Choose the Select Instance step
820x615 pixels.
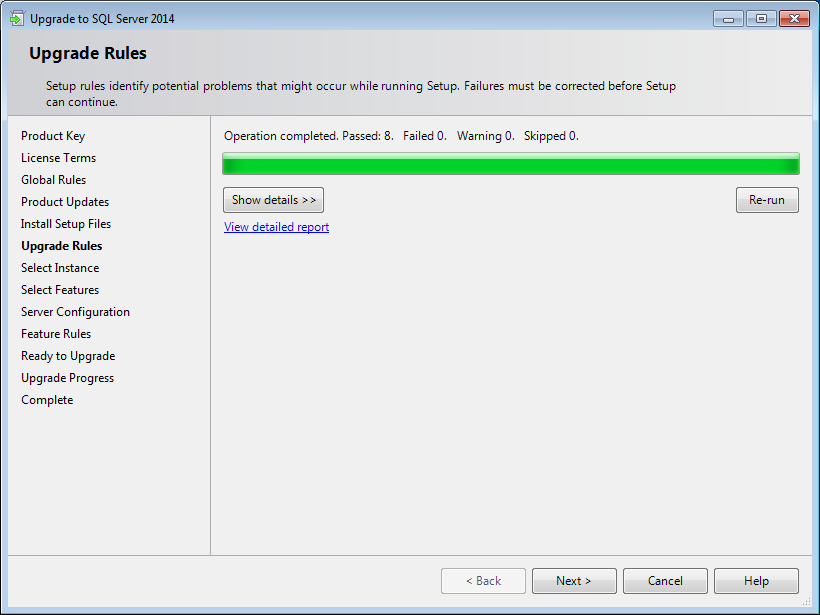click(x=60, y=268)
